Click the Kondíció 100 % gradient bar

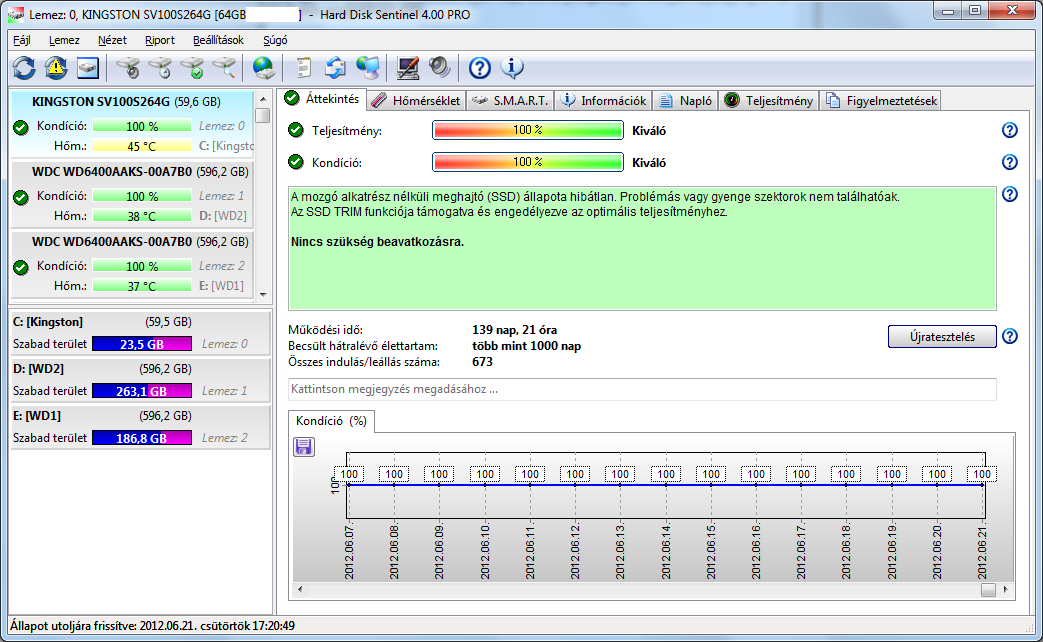coord(527,162)
